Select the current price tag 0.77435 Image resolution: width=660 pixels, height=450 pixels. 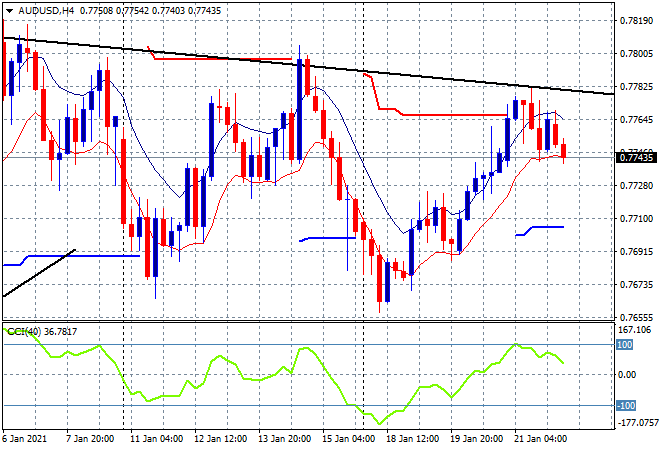pyautogui.click(x=636, y=158)
